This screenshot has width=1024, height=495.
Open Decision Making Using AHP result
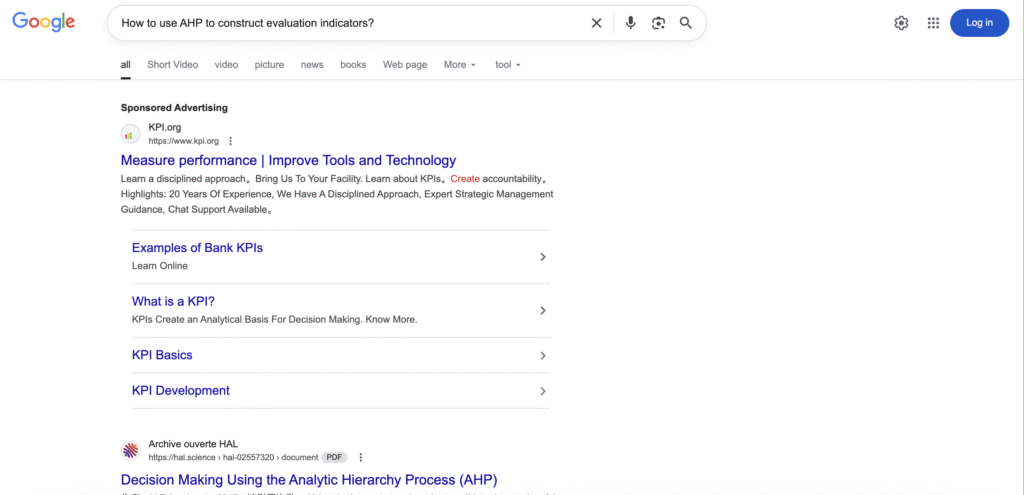click(x=308, y=480)
